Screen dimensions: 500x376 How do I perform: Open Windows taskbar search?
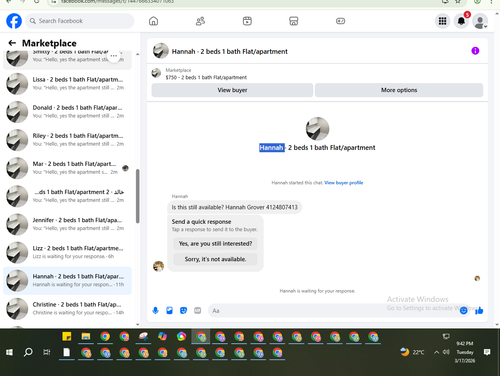point(28,352)
